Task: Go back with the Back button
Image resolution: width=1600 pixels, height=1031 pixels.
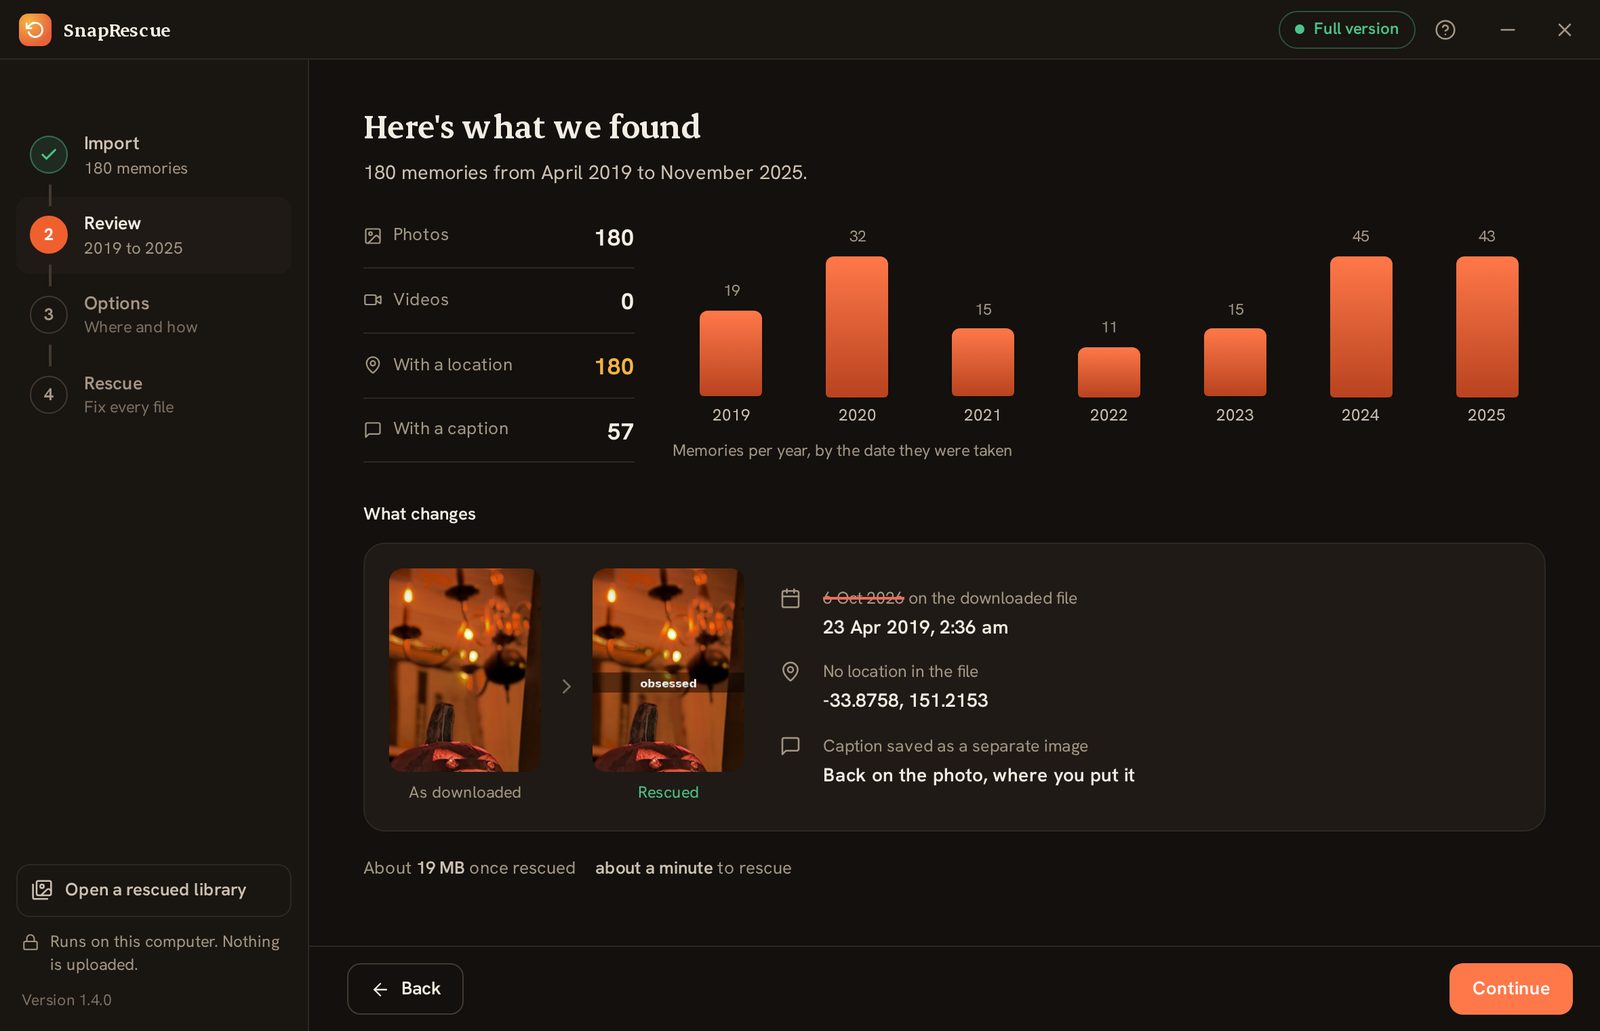Action: click(x=405, y=989)
